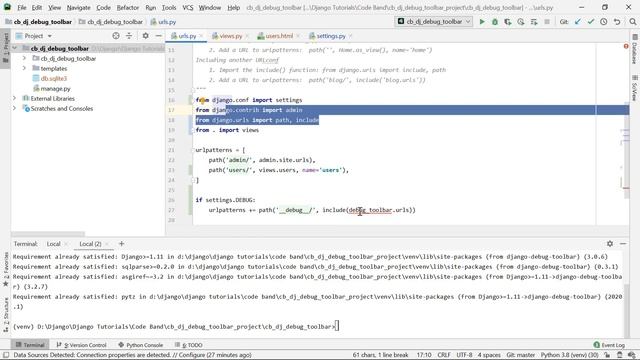
Task: Show Git history clock icon
Action: (x=604, y=22)
